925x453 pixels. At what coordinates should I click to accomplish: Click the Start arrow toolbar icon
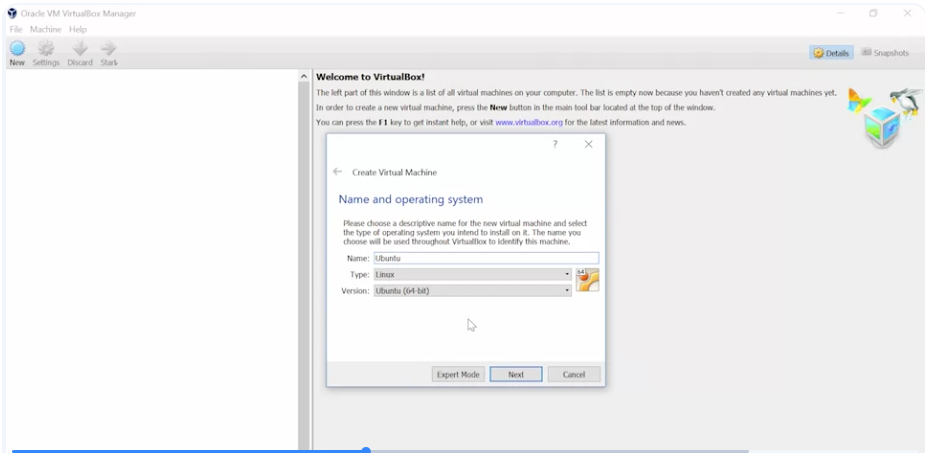pos(109,48)
